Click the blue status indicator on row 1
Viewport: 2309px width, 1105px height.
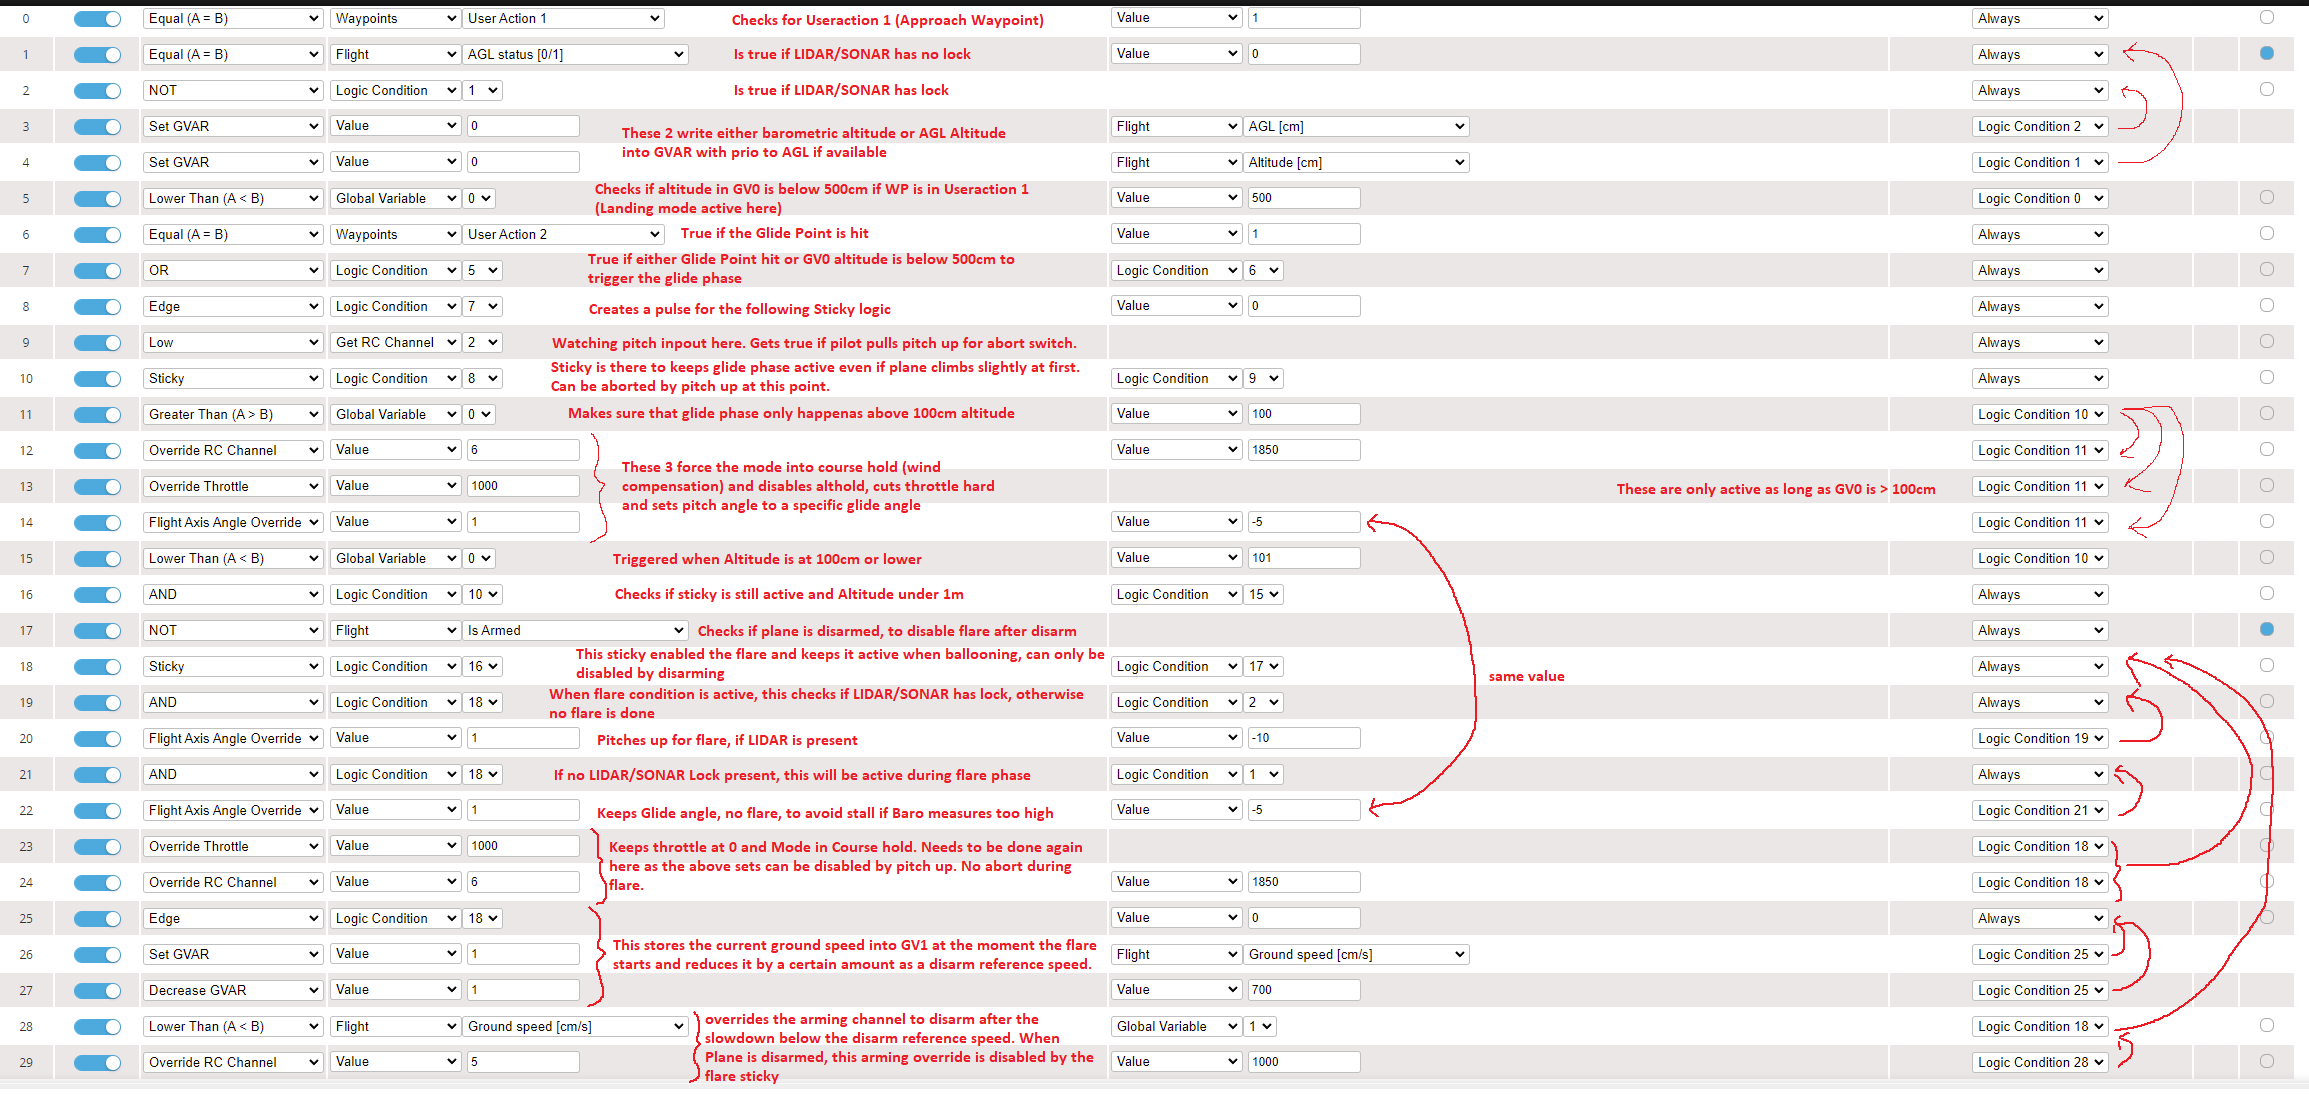coord(2266,53)
